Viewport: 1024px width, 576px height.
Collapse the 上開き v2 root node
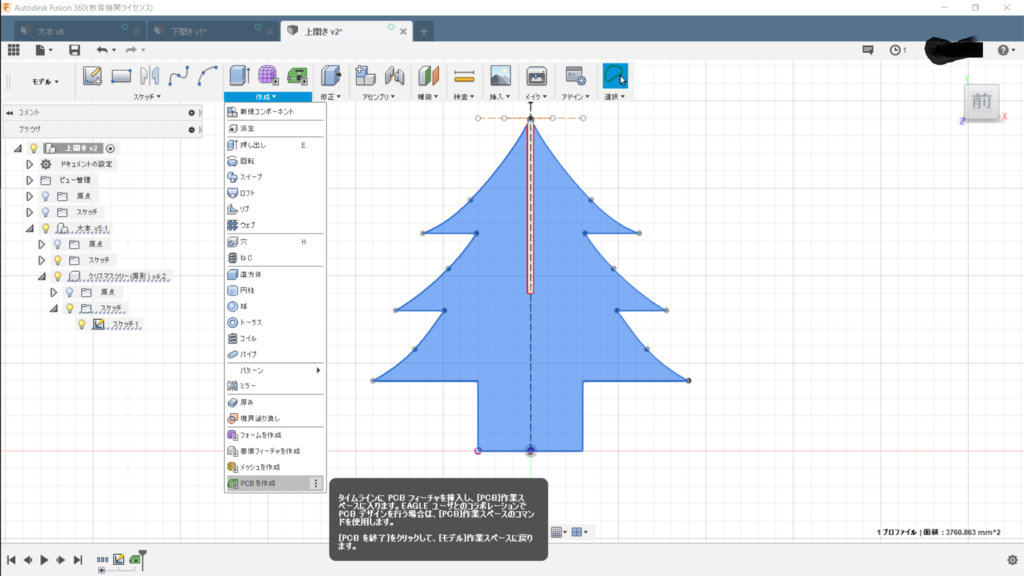18,148
